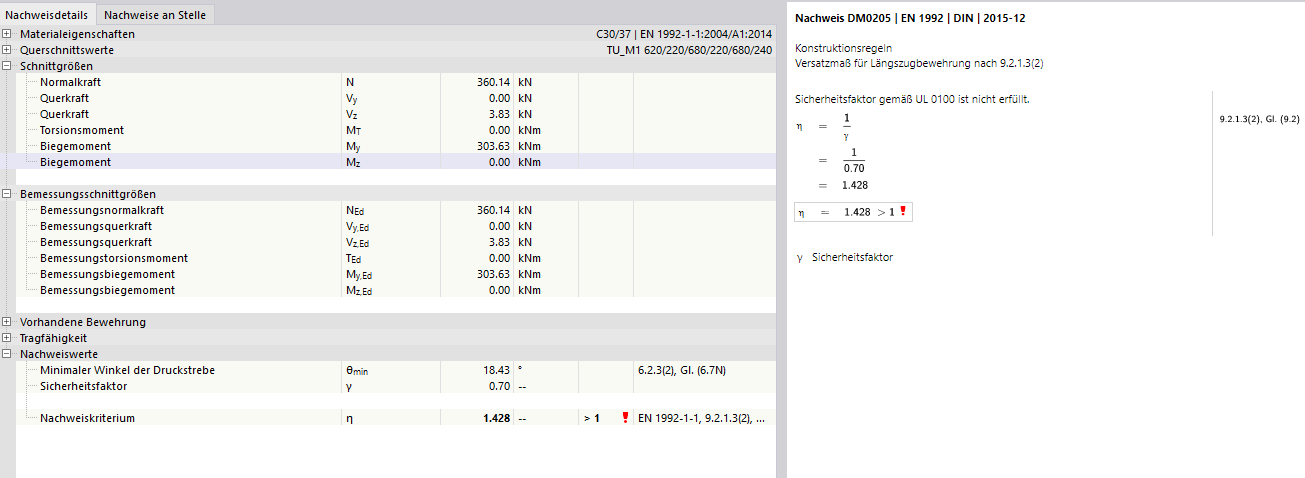The height and width of the screenshot is (478, 1305).
Task: Click red exclamation mark beside 1.428 > 1 result
Action: 902,212
